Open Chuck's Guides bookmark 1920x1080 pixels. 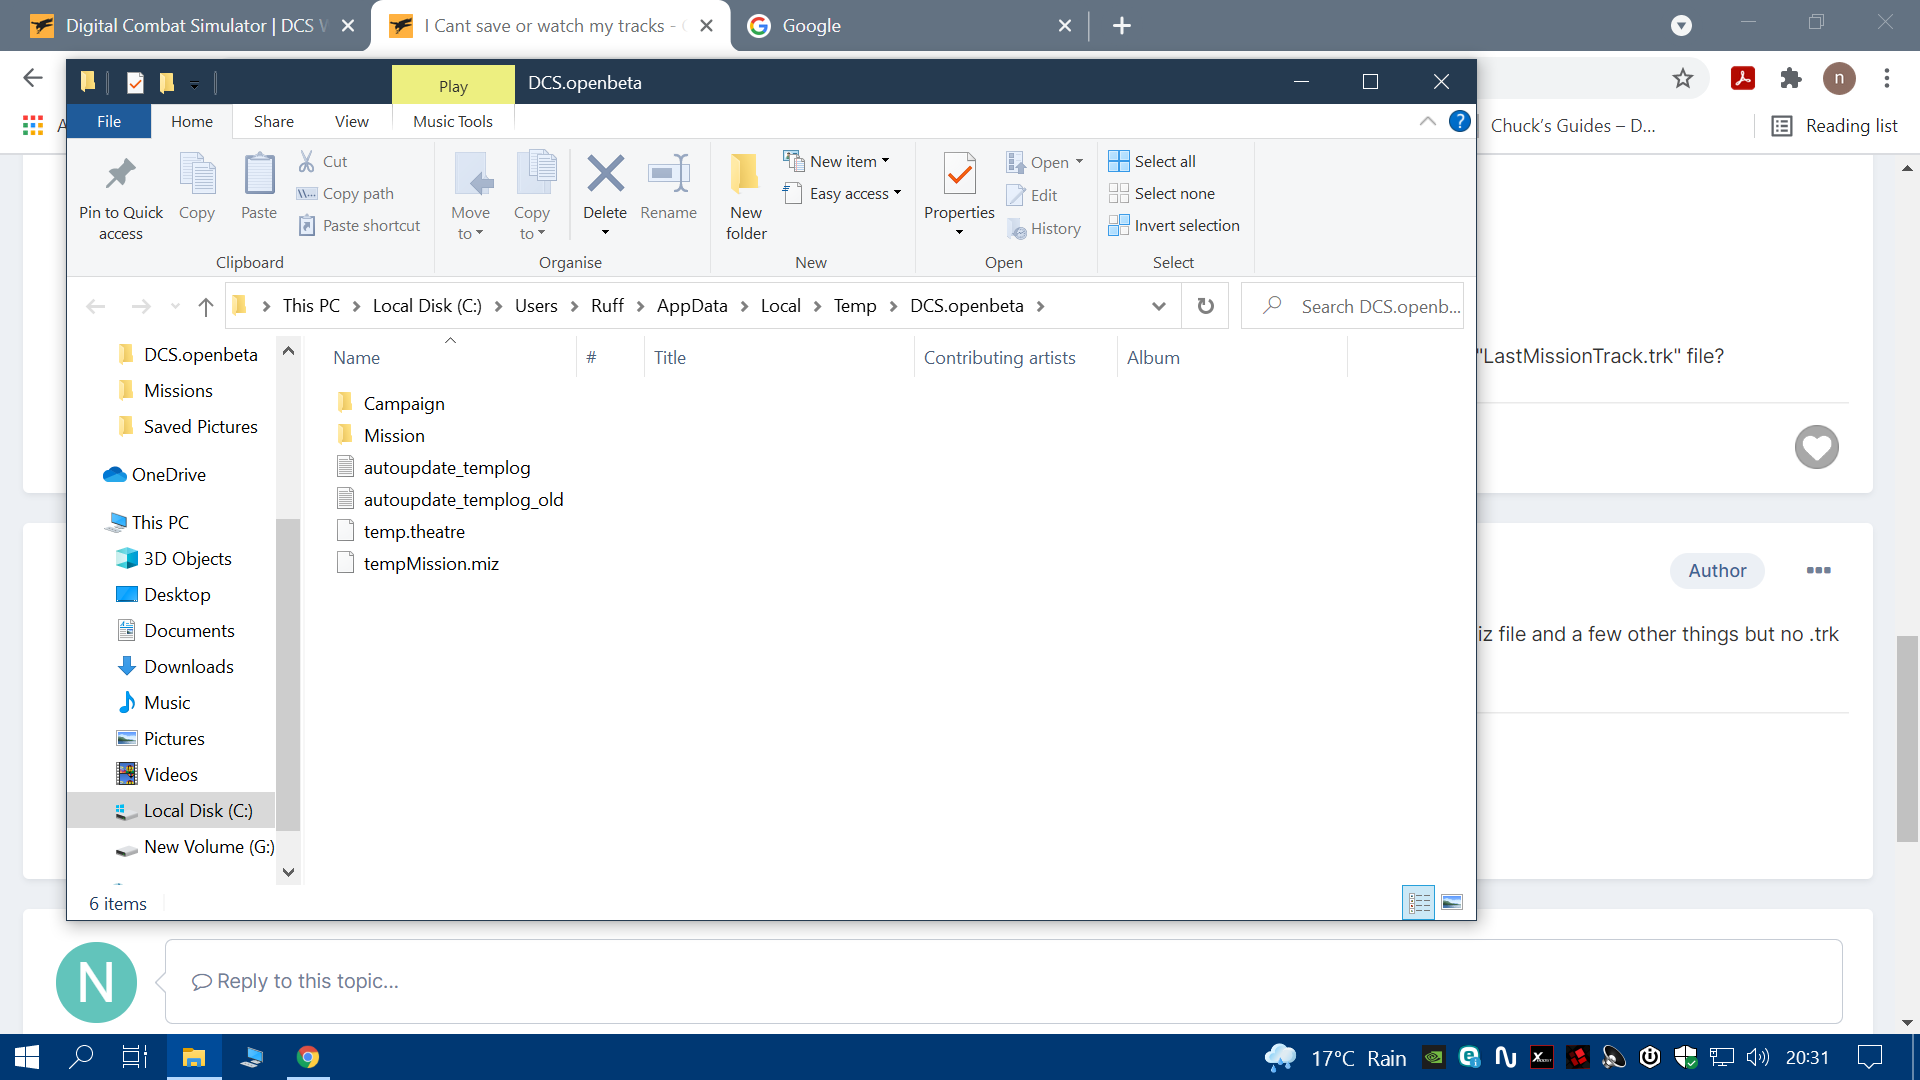(1572, 126)
